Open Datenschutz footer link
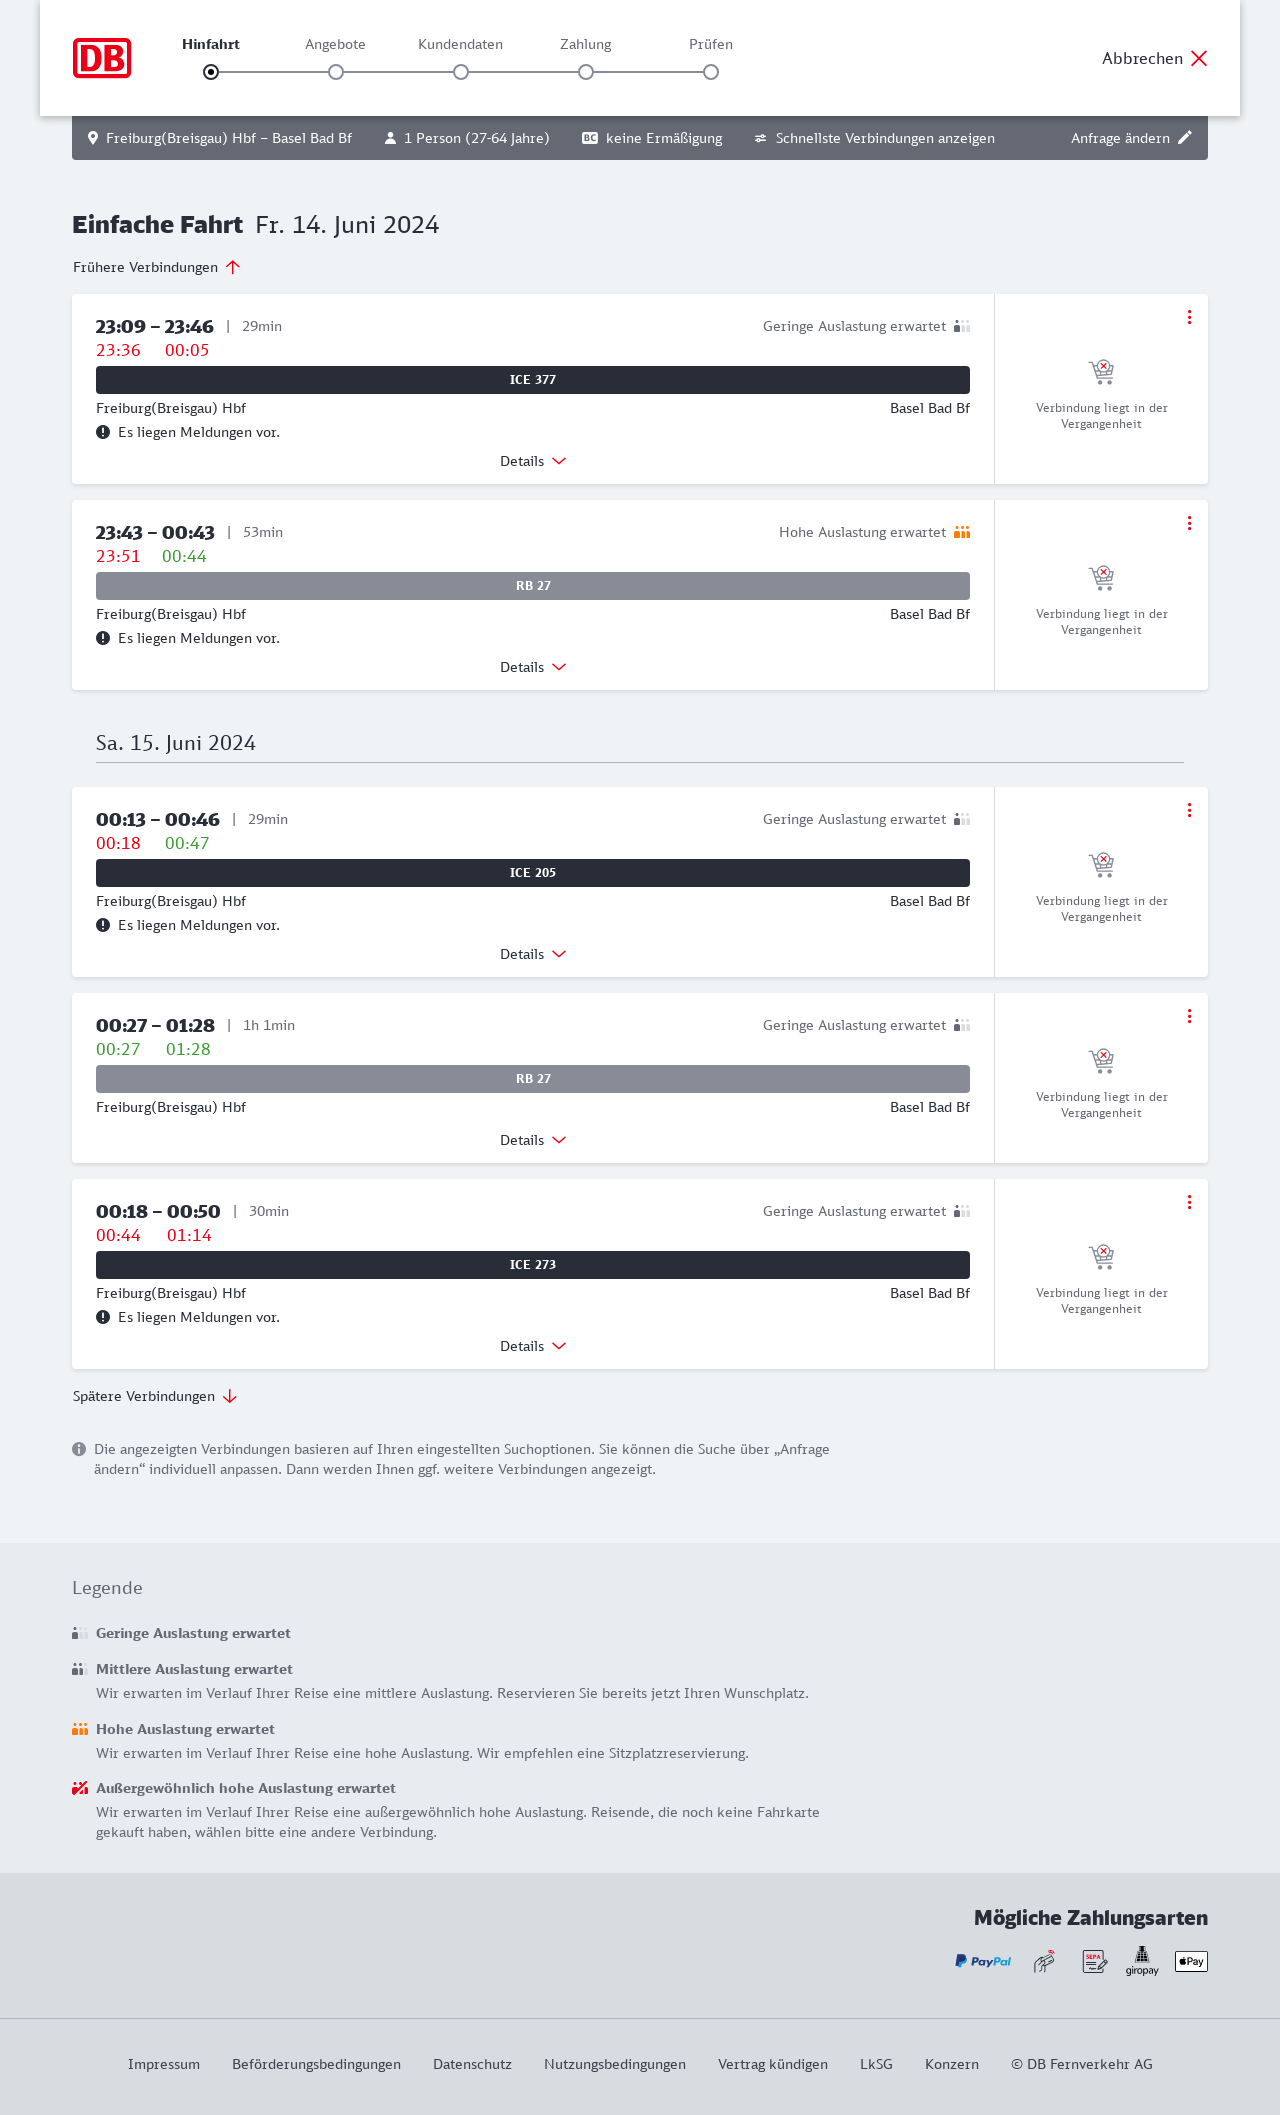Viewport: 1280px width, 2115px height. (x=472, y=2064)
